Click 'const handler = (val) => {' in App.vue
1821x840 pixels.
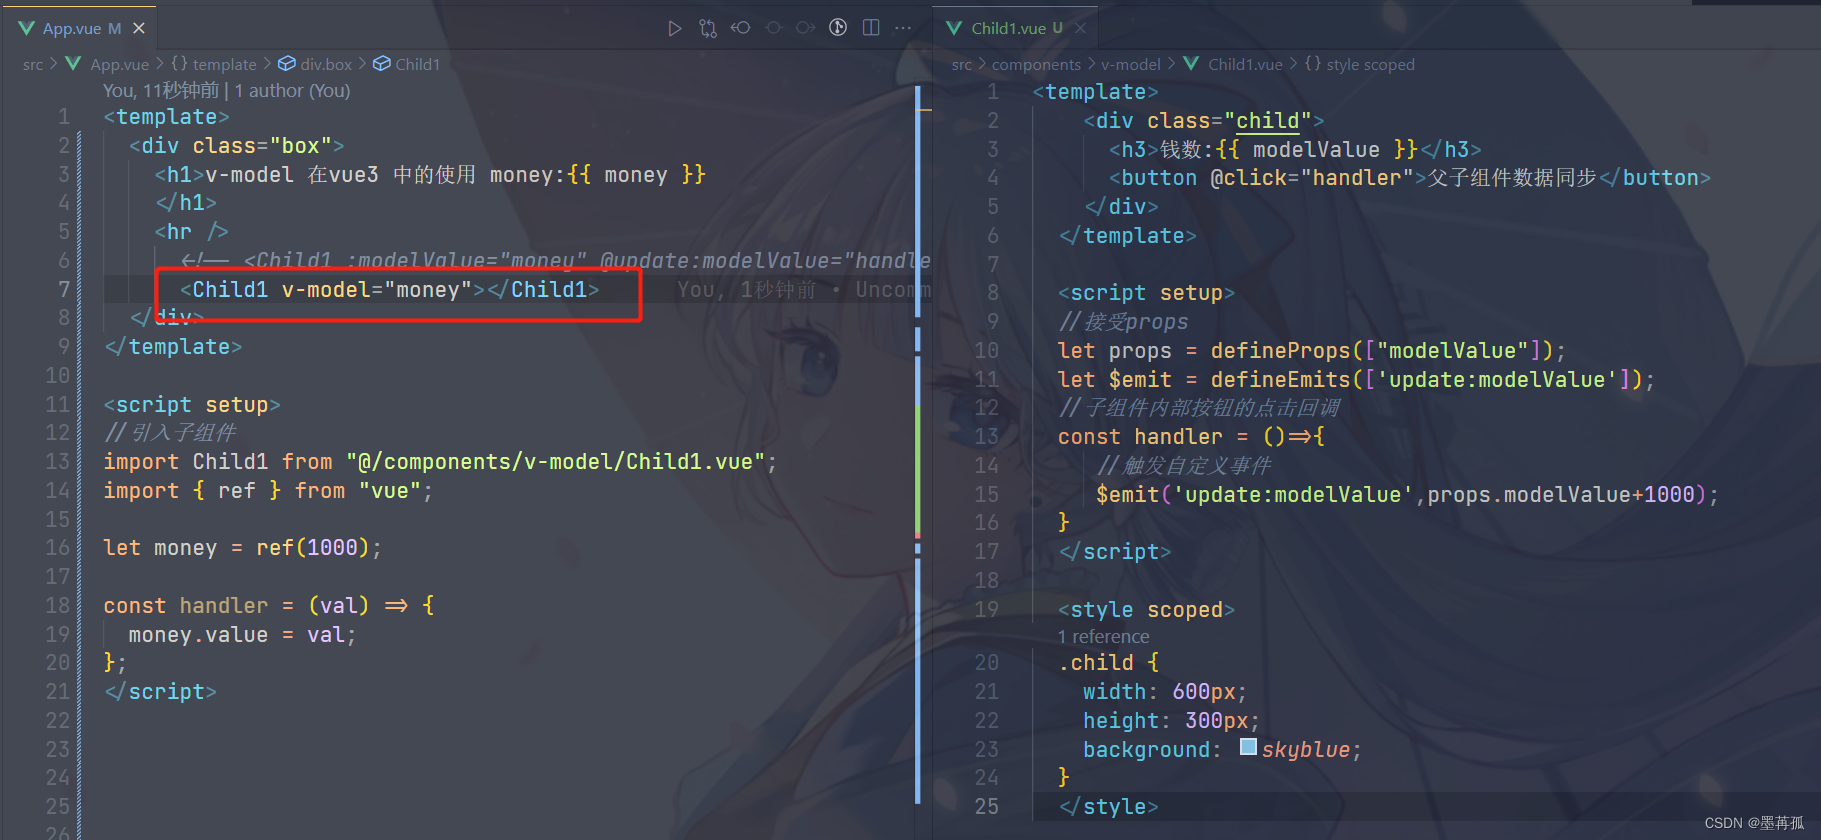coord(269,606)
